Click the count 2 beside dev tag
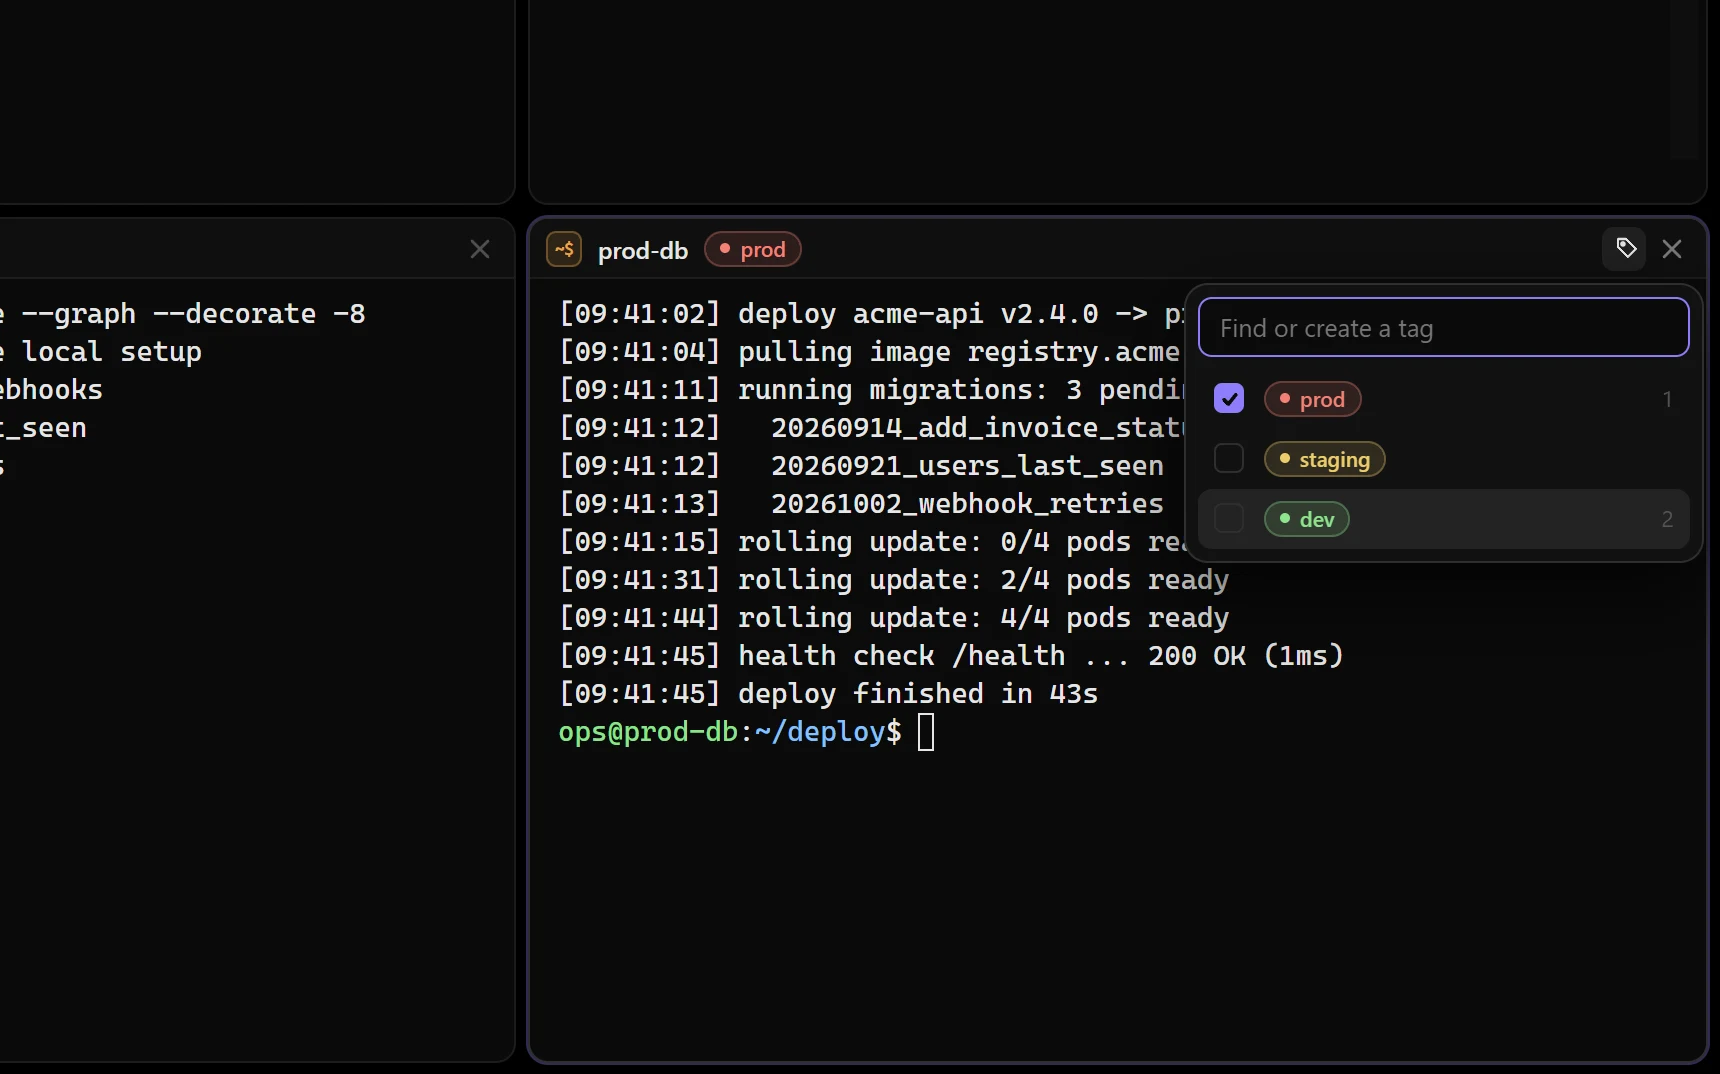Screen dimensions: 1720x1074 [1667, 519]
